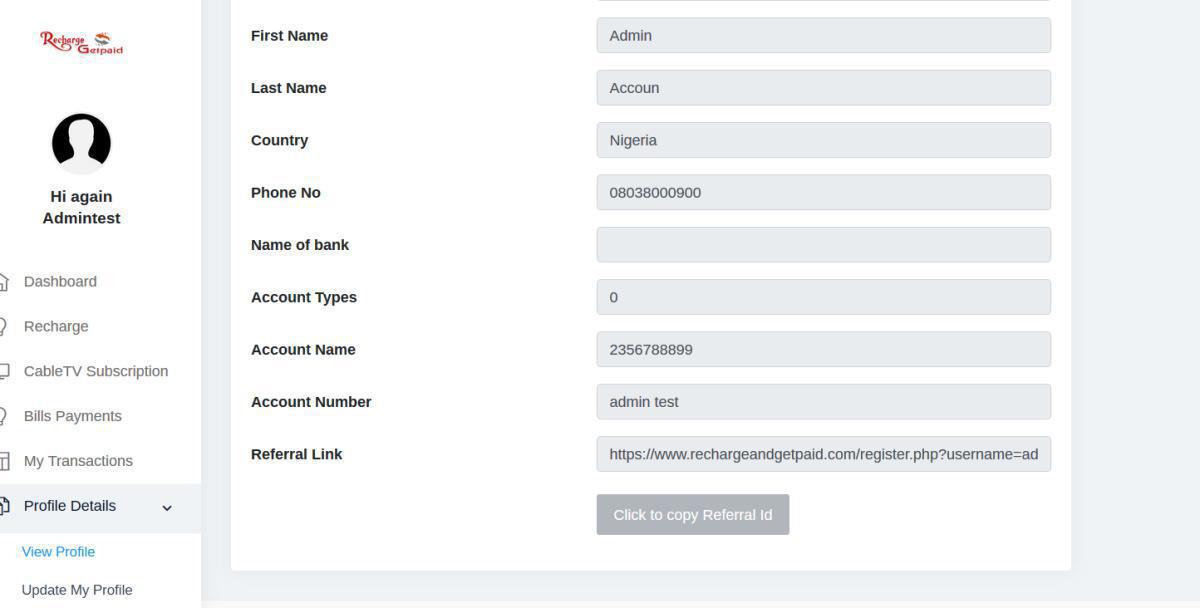Select the Dashboard home icon
The width and height of the screenshot is (1200, 608).
tap(6, 281)
